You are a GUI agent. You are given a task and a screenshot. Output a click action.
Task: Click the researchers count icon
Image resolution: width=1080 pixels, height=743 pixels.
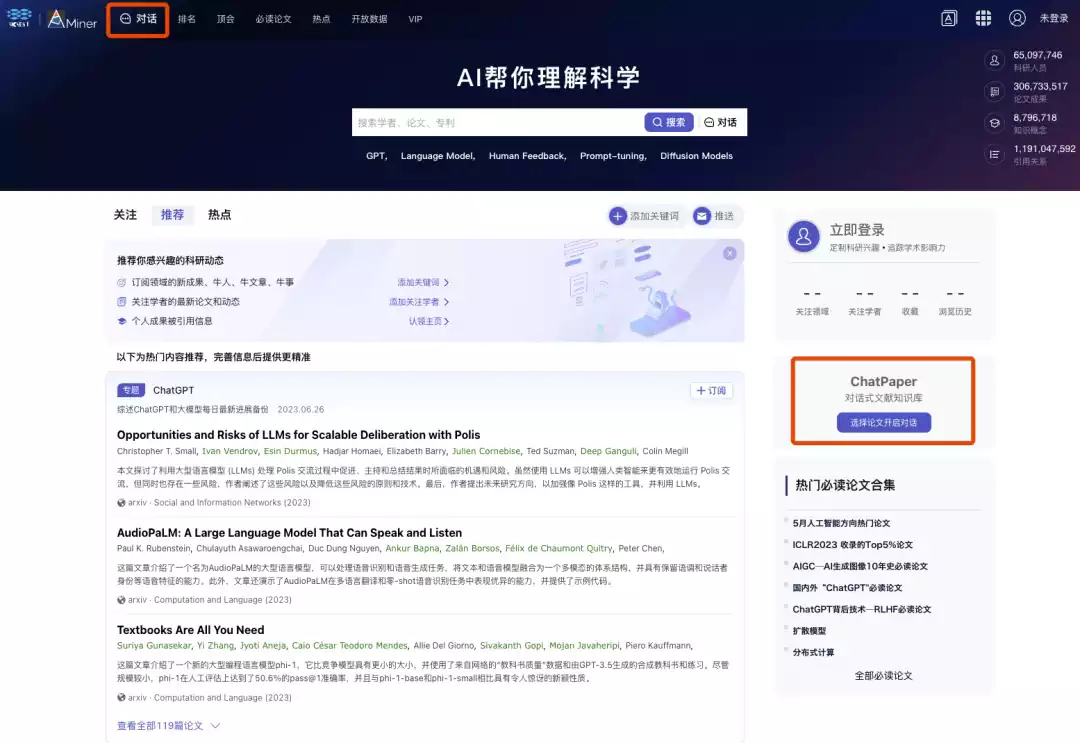(995, 61)
